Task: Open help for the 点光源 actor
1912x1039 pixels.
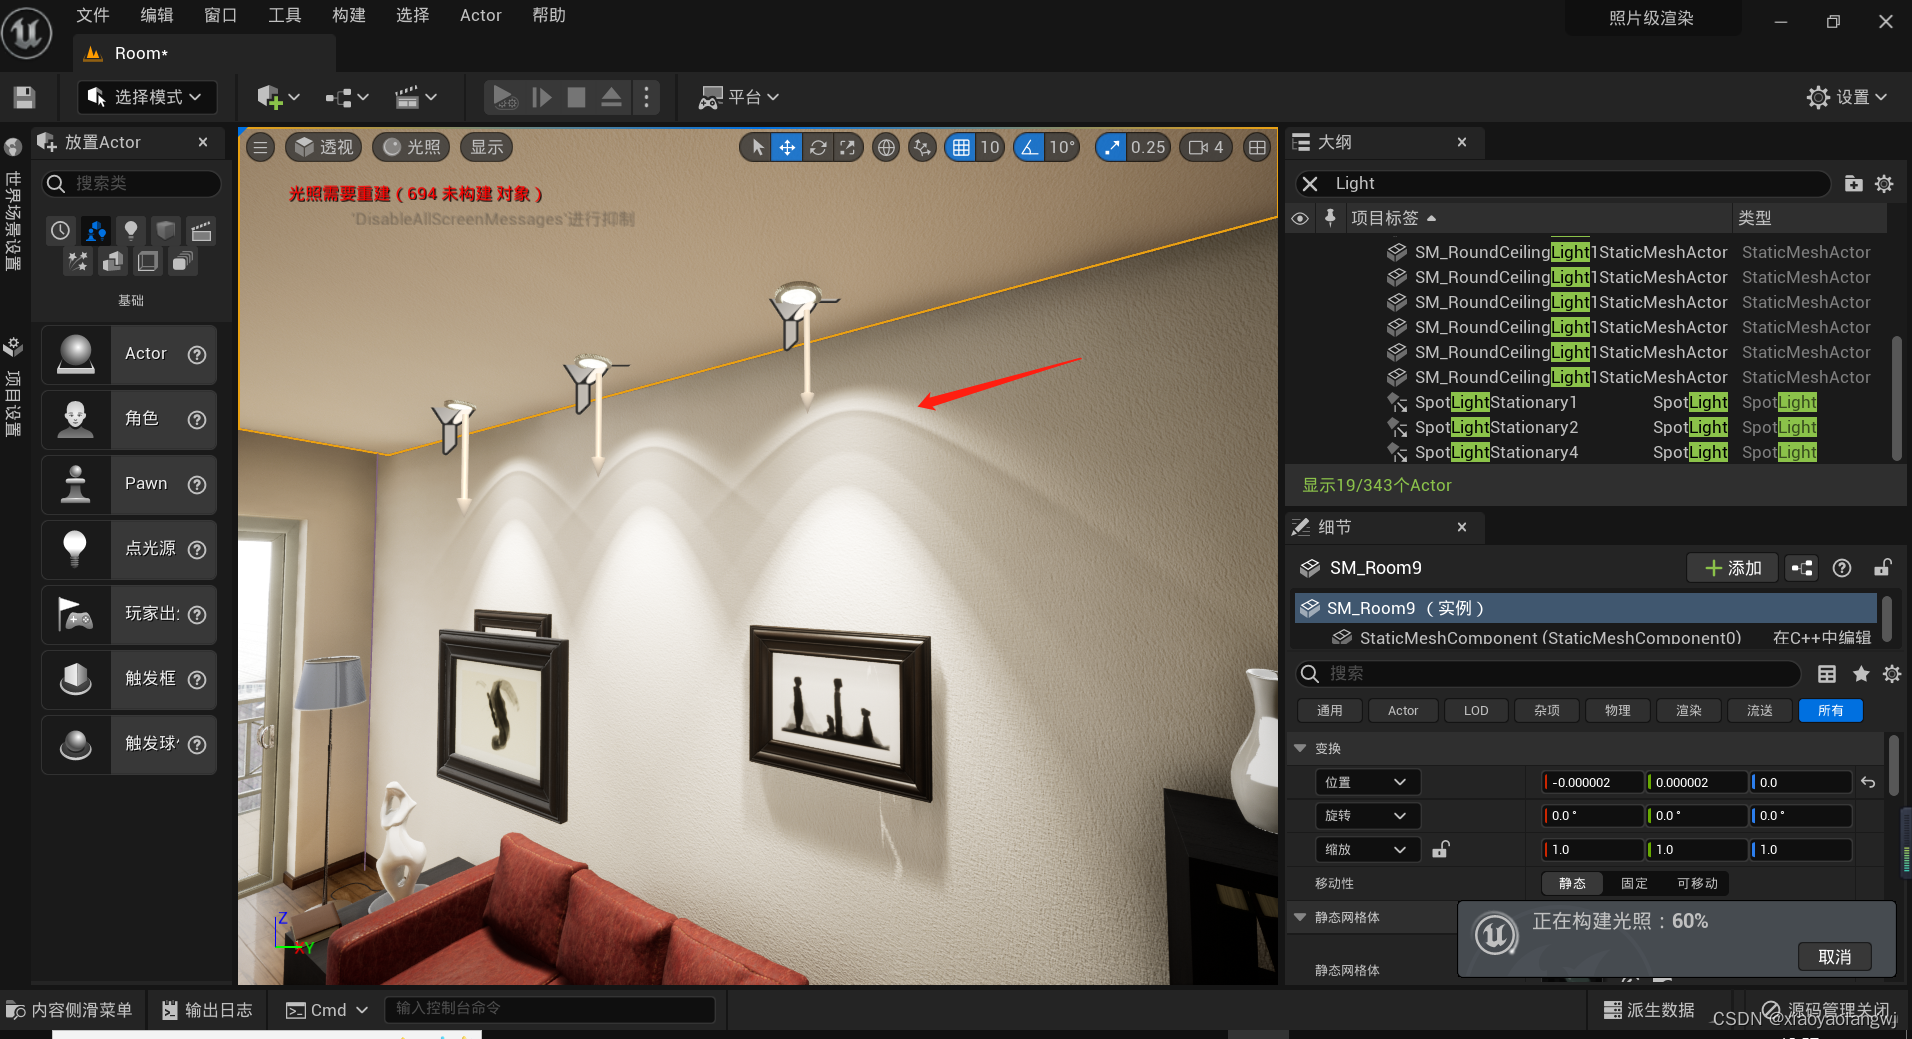Action: click(197, 549)
